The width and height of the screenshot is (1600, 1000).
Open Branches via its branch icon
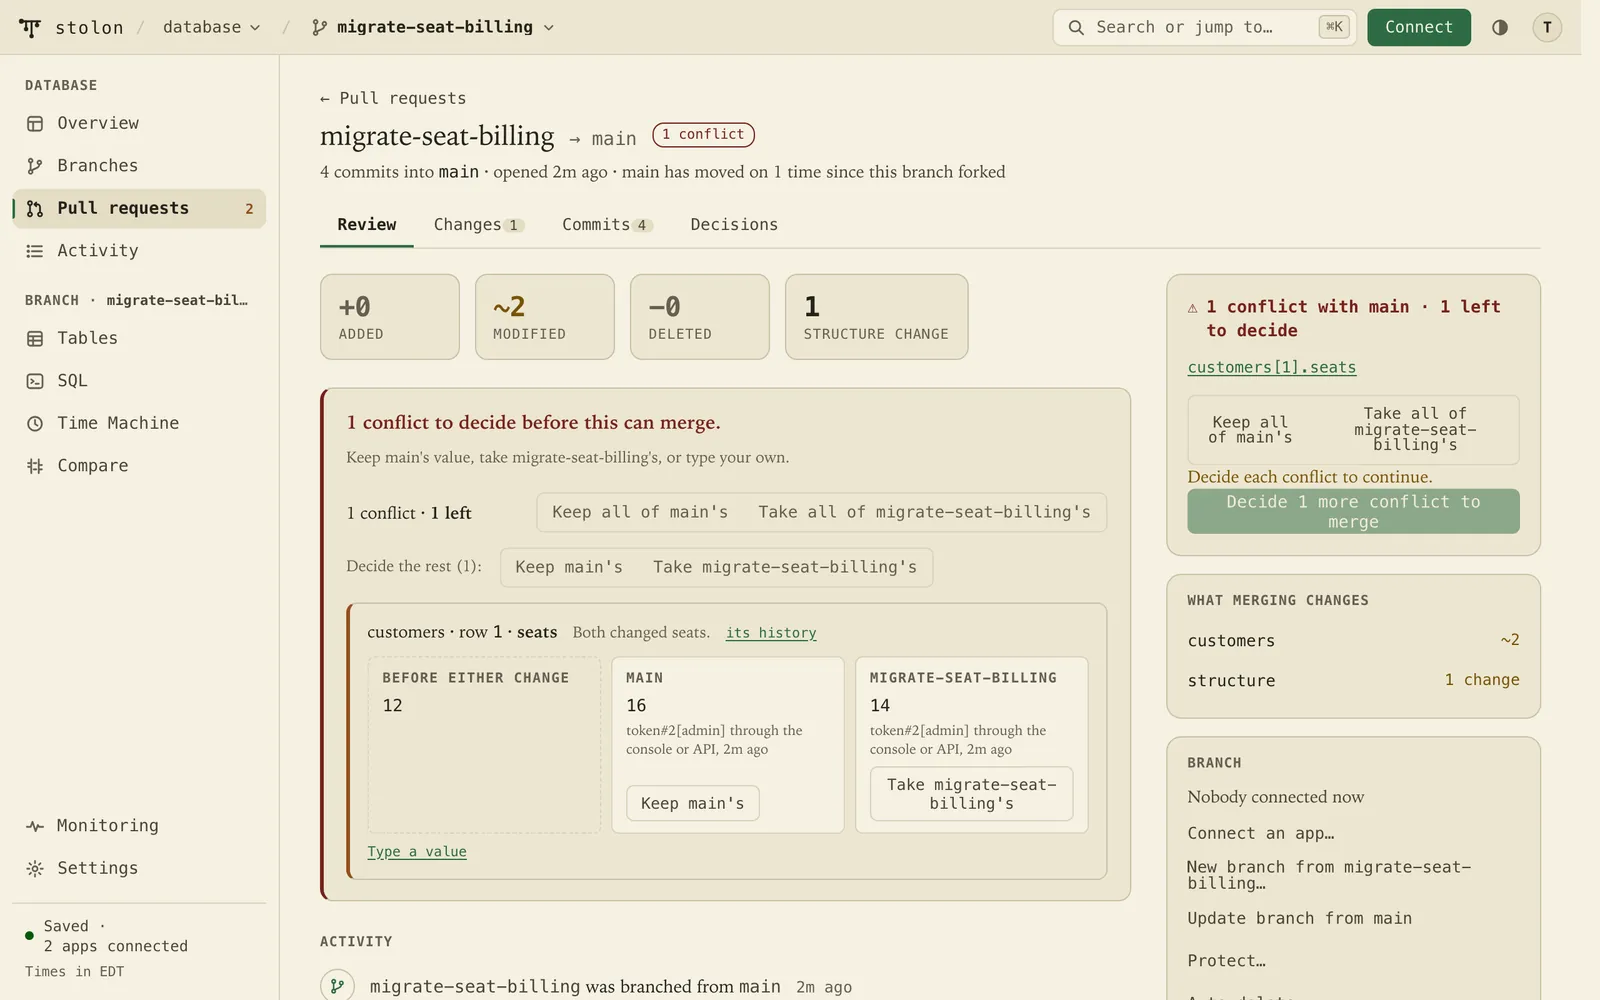[35, 166]
